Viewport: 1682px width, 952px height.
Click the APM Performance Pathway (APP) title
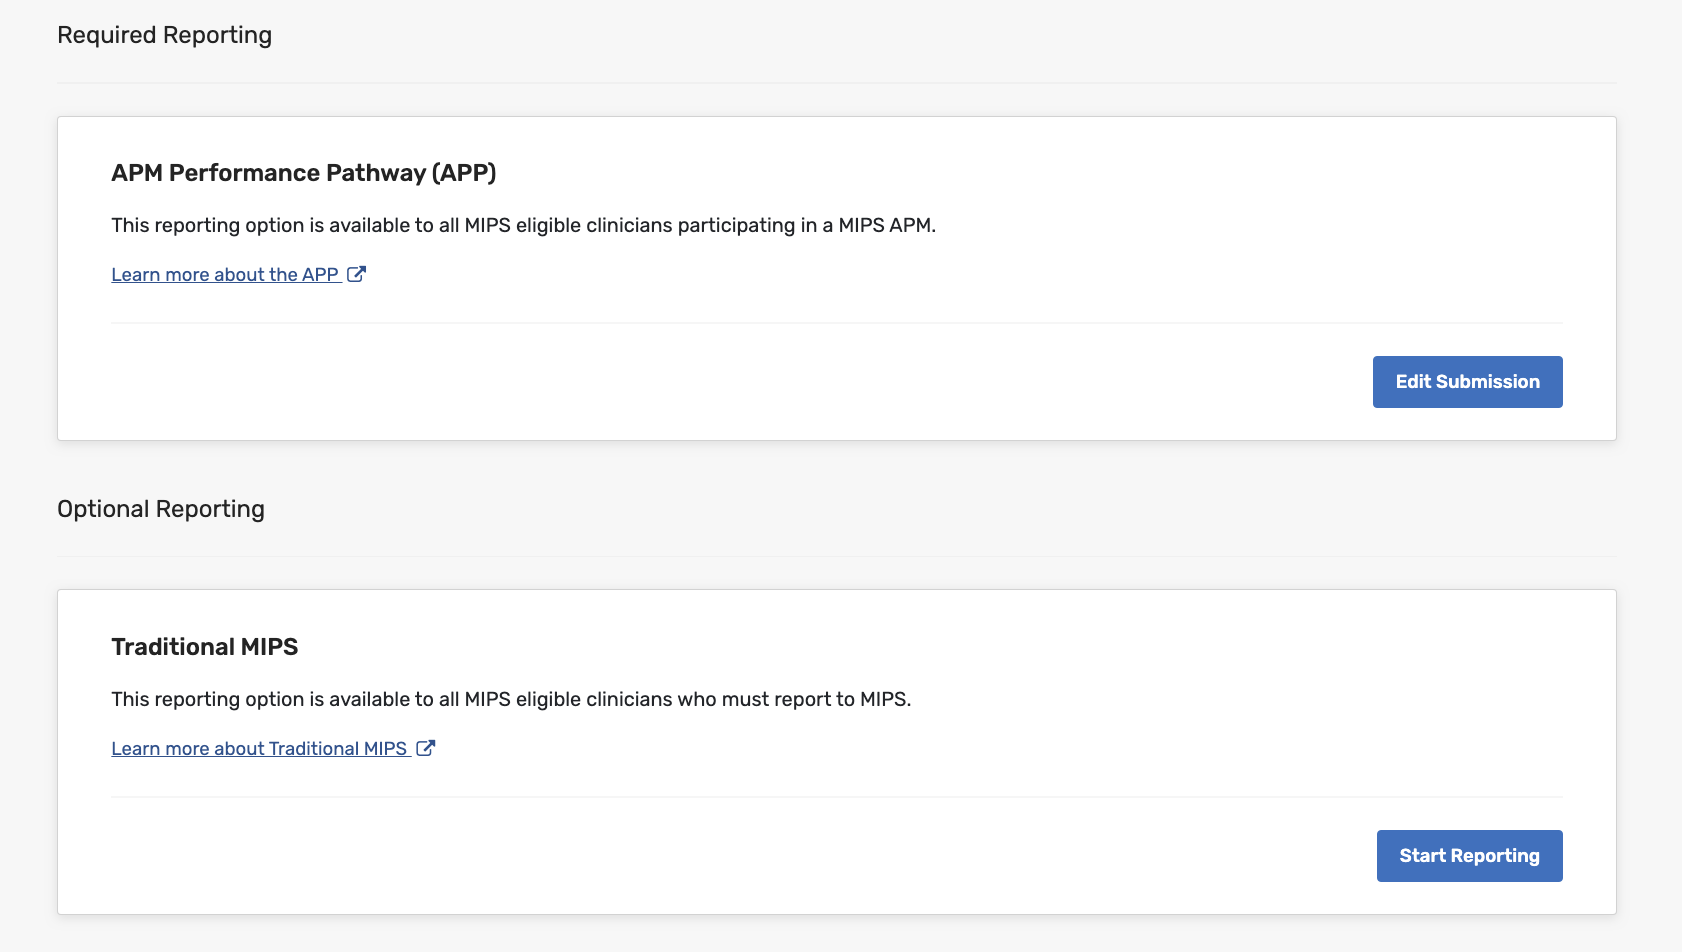pos(304,173)
